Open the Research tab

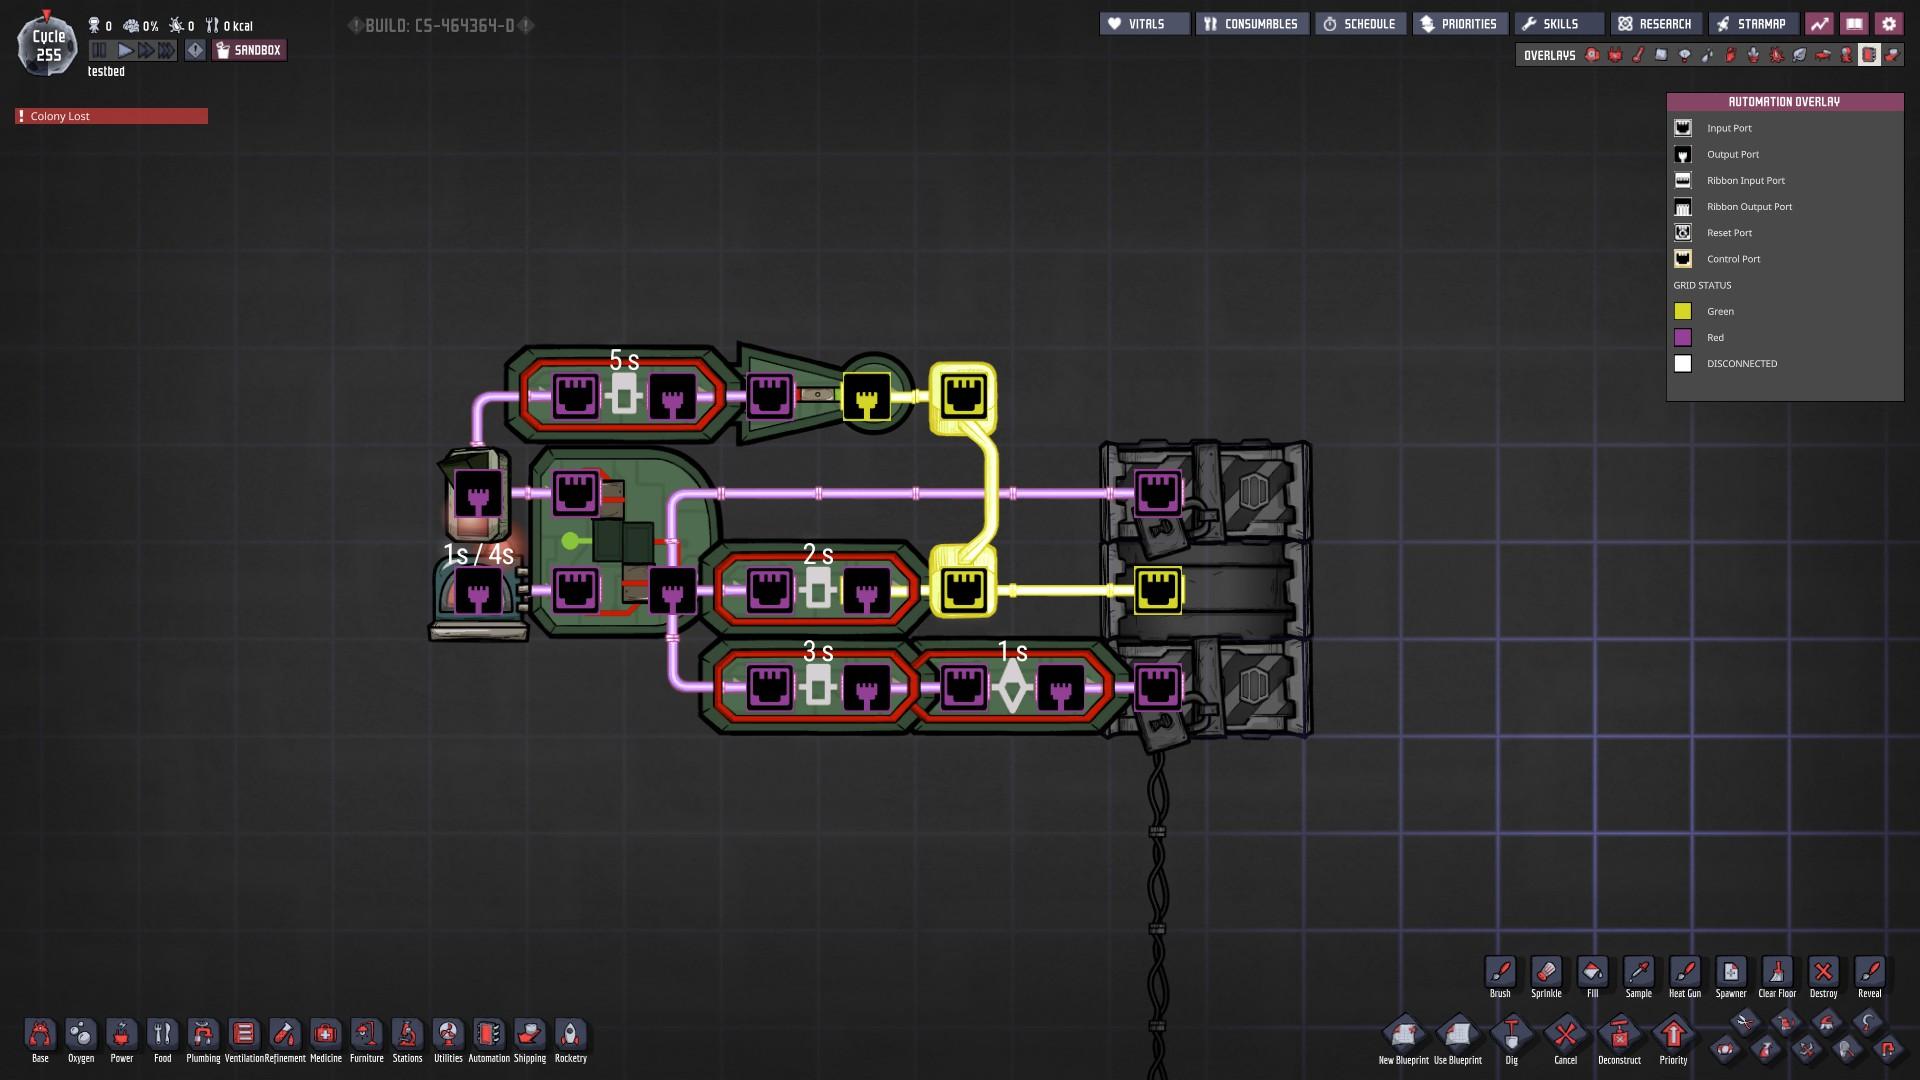(1656, 24)
